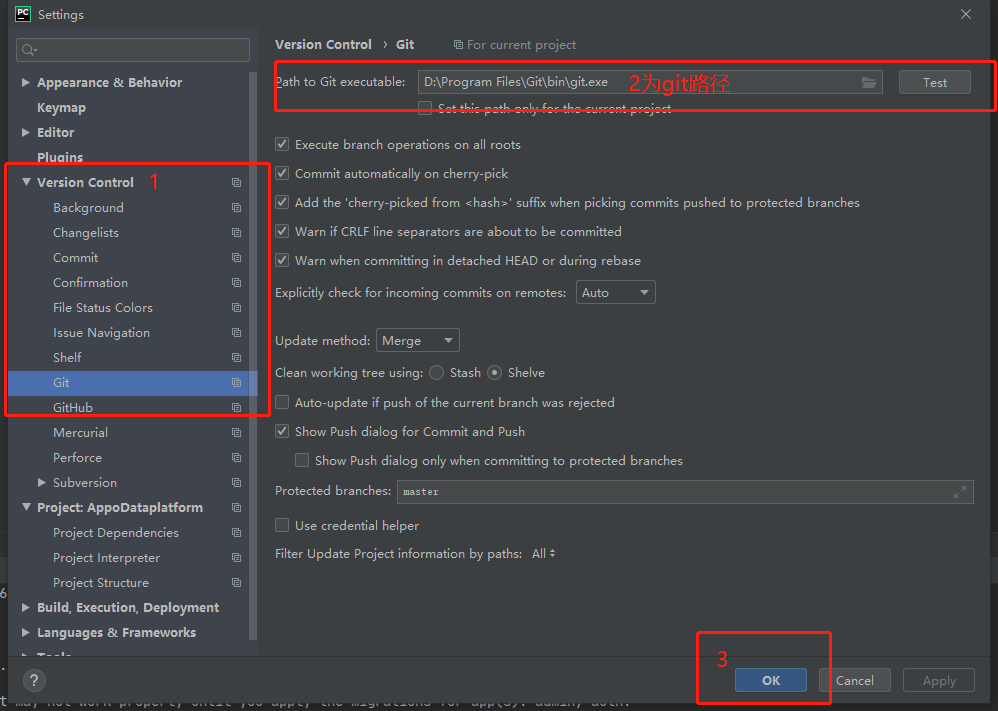Select GitHub under Version Control
Viewport: 998px width, 711px height.
pyautogui.click(x=73, y=407)
